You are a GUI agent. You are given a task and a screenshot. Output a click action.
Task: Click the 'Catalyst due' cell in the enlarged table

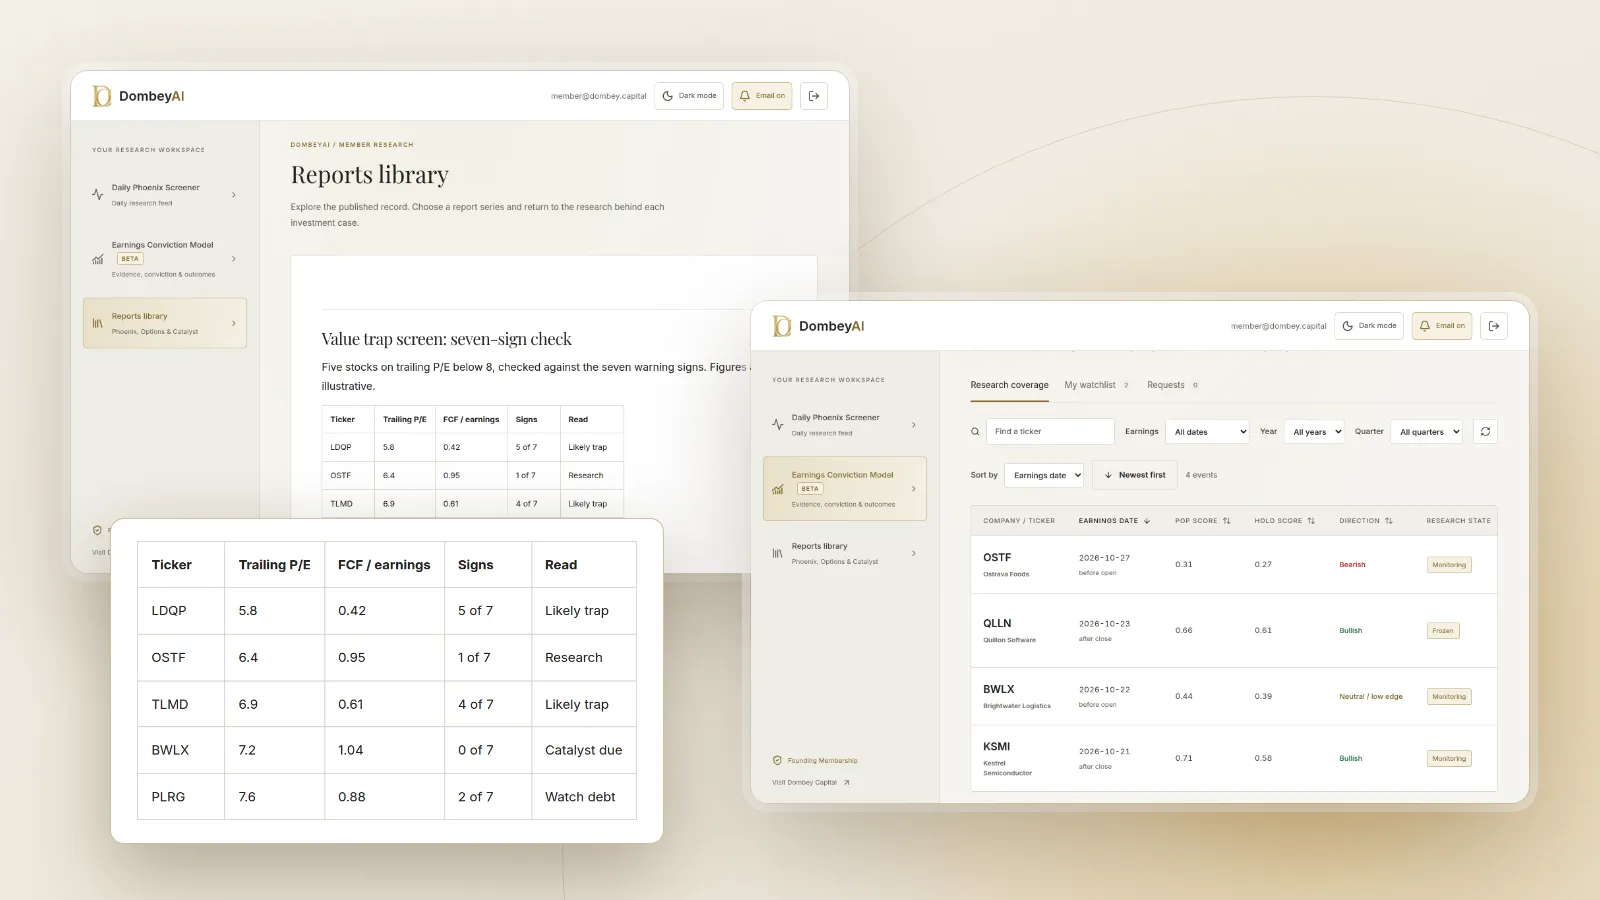[584, 750]
